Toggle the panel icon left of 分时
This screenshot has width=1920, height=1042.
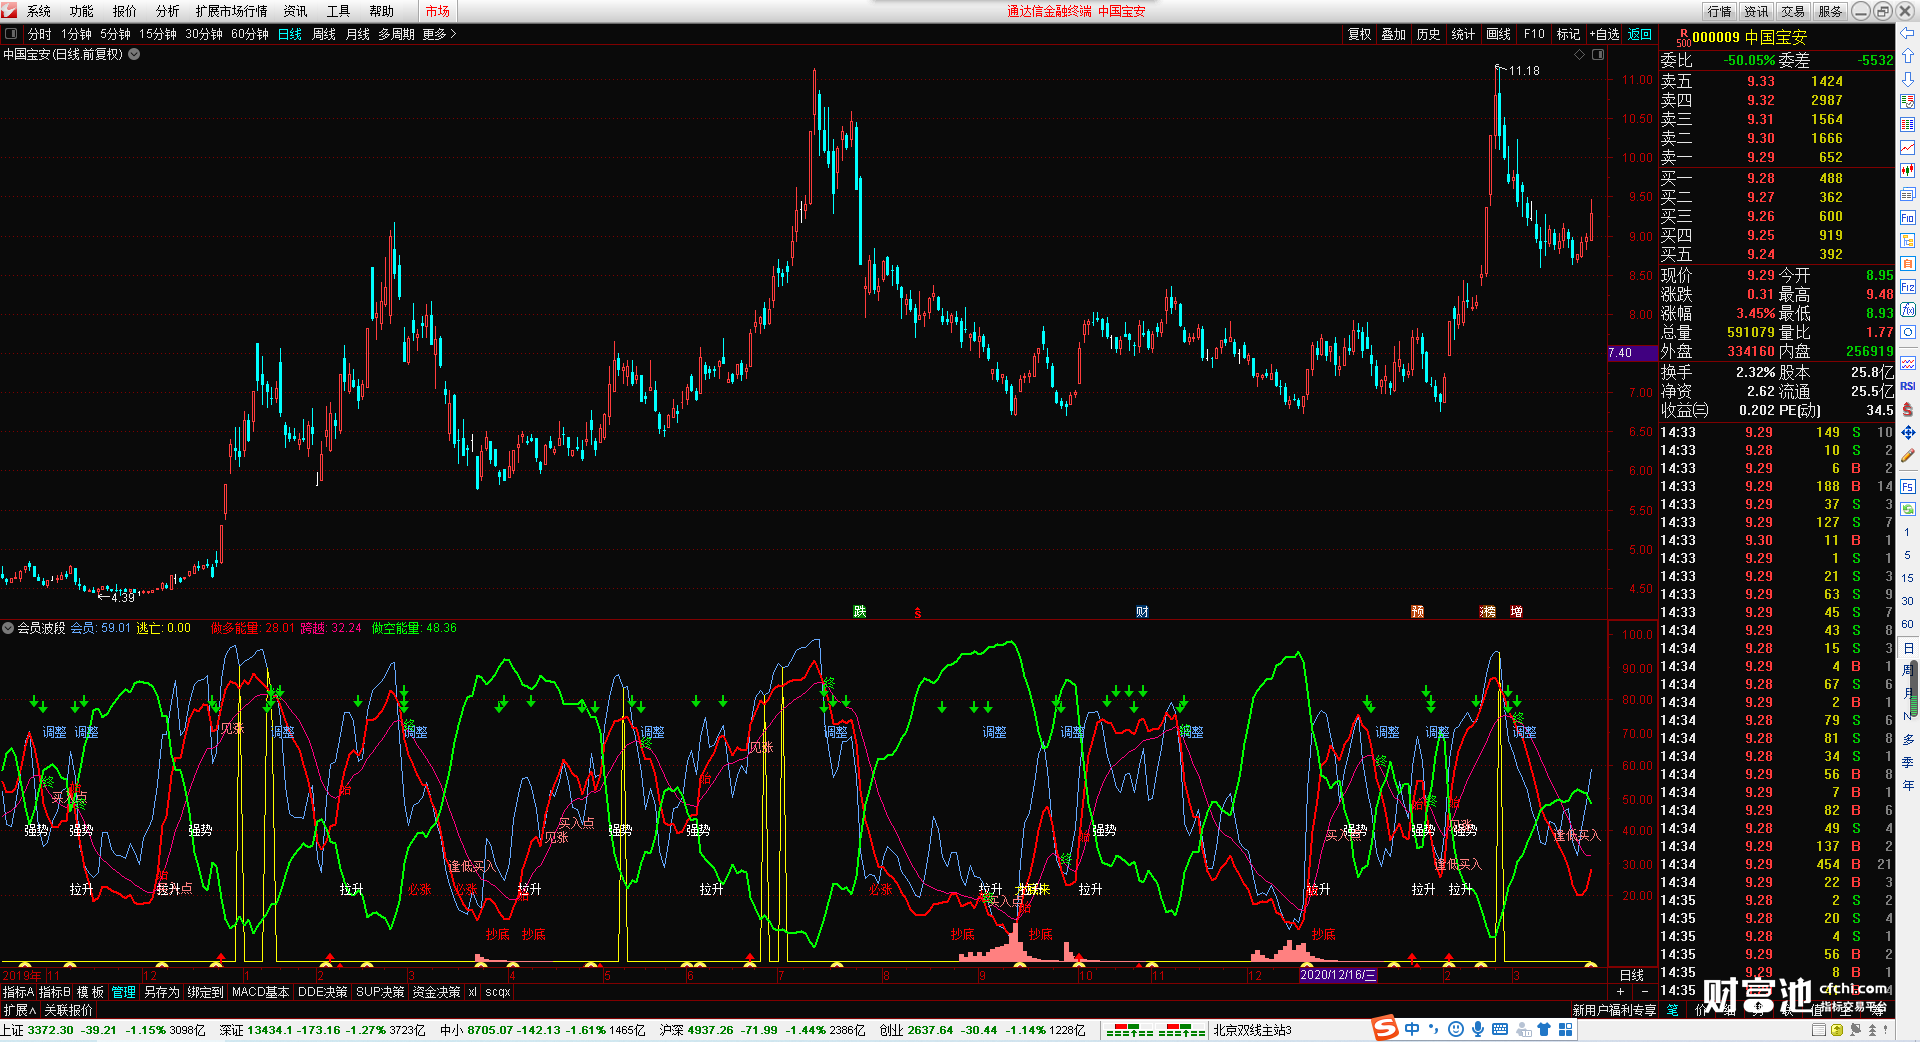[11, 34]
